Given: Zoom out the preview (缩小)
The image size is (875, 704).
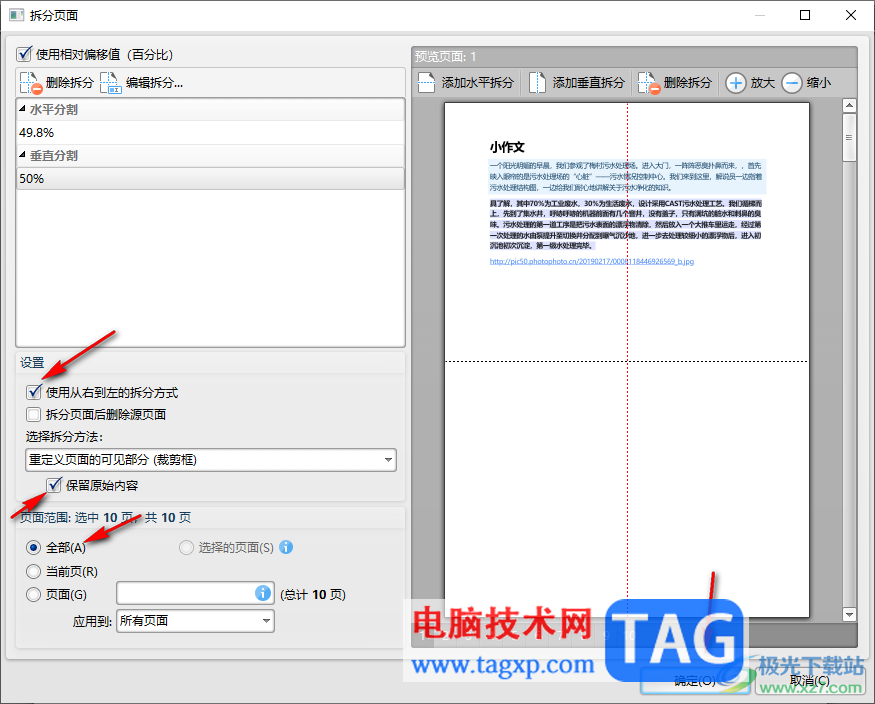Looking at the screenshot, I should (806, 83).
